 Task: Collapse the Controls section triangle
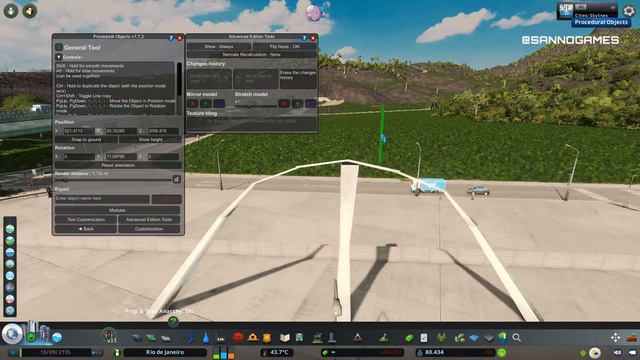point(58,57)
